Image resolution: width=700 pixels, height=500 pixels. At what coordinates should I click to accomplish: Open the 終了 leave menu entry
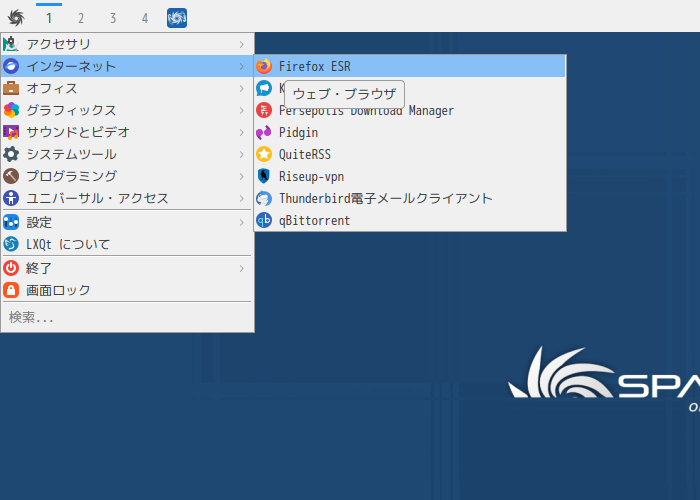tap(127, 268)
